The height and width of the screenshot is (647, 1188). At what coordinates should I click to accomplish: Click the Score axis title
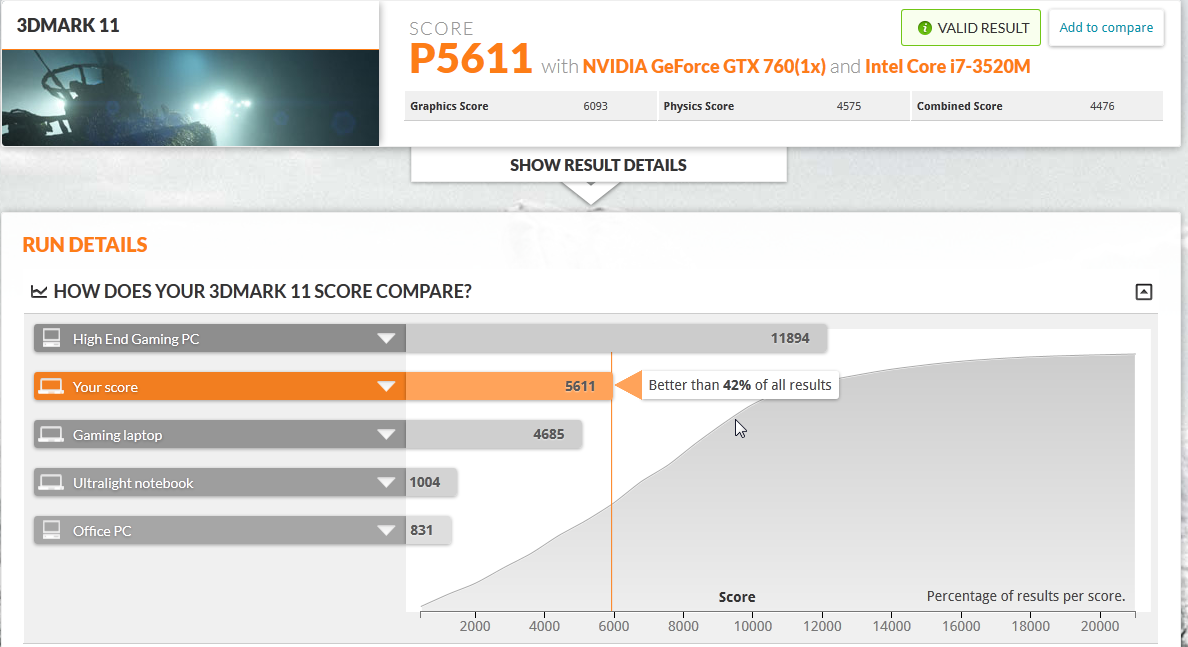point(737,597)
